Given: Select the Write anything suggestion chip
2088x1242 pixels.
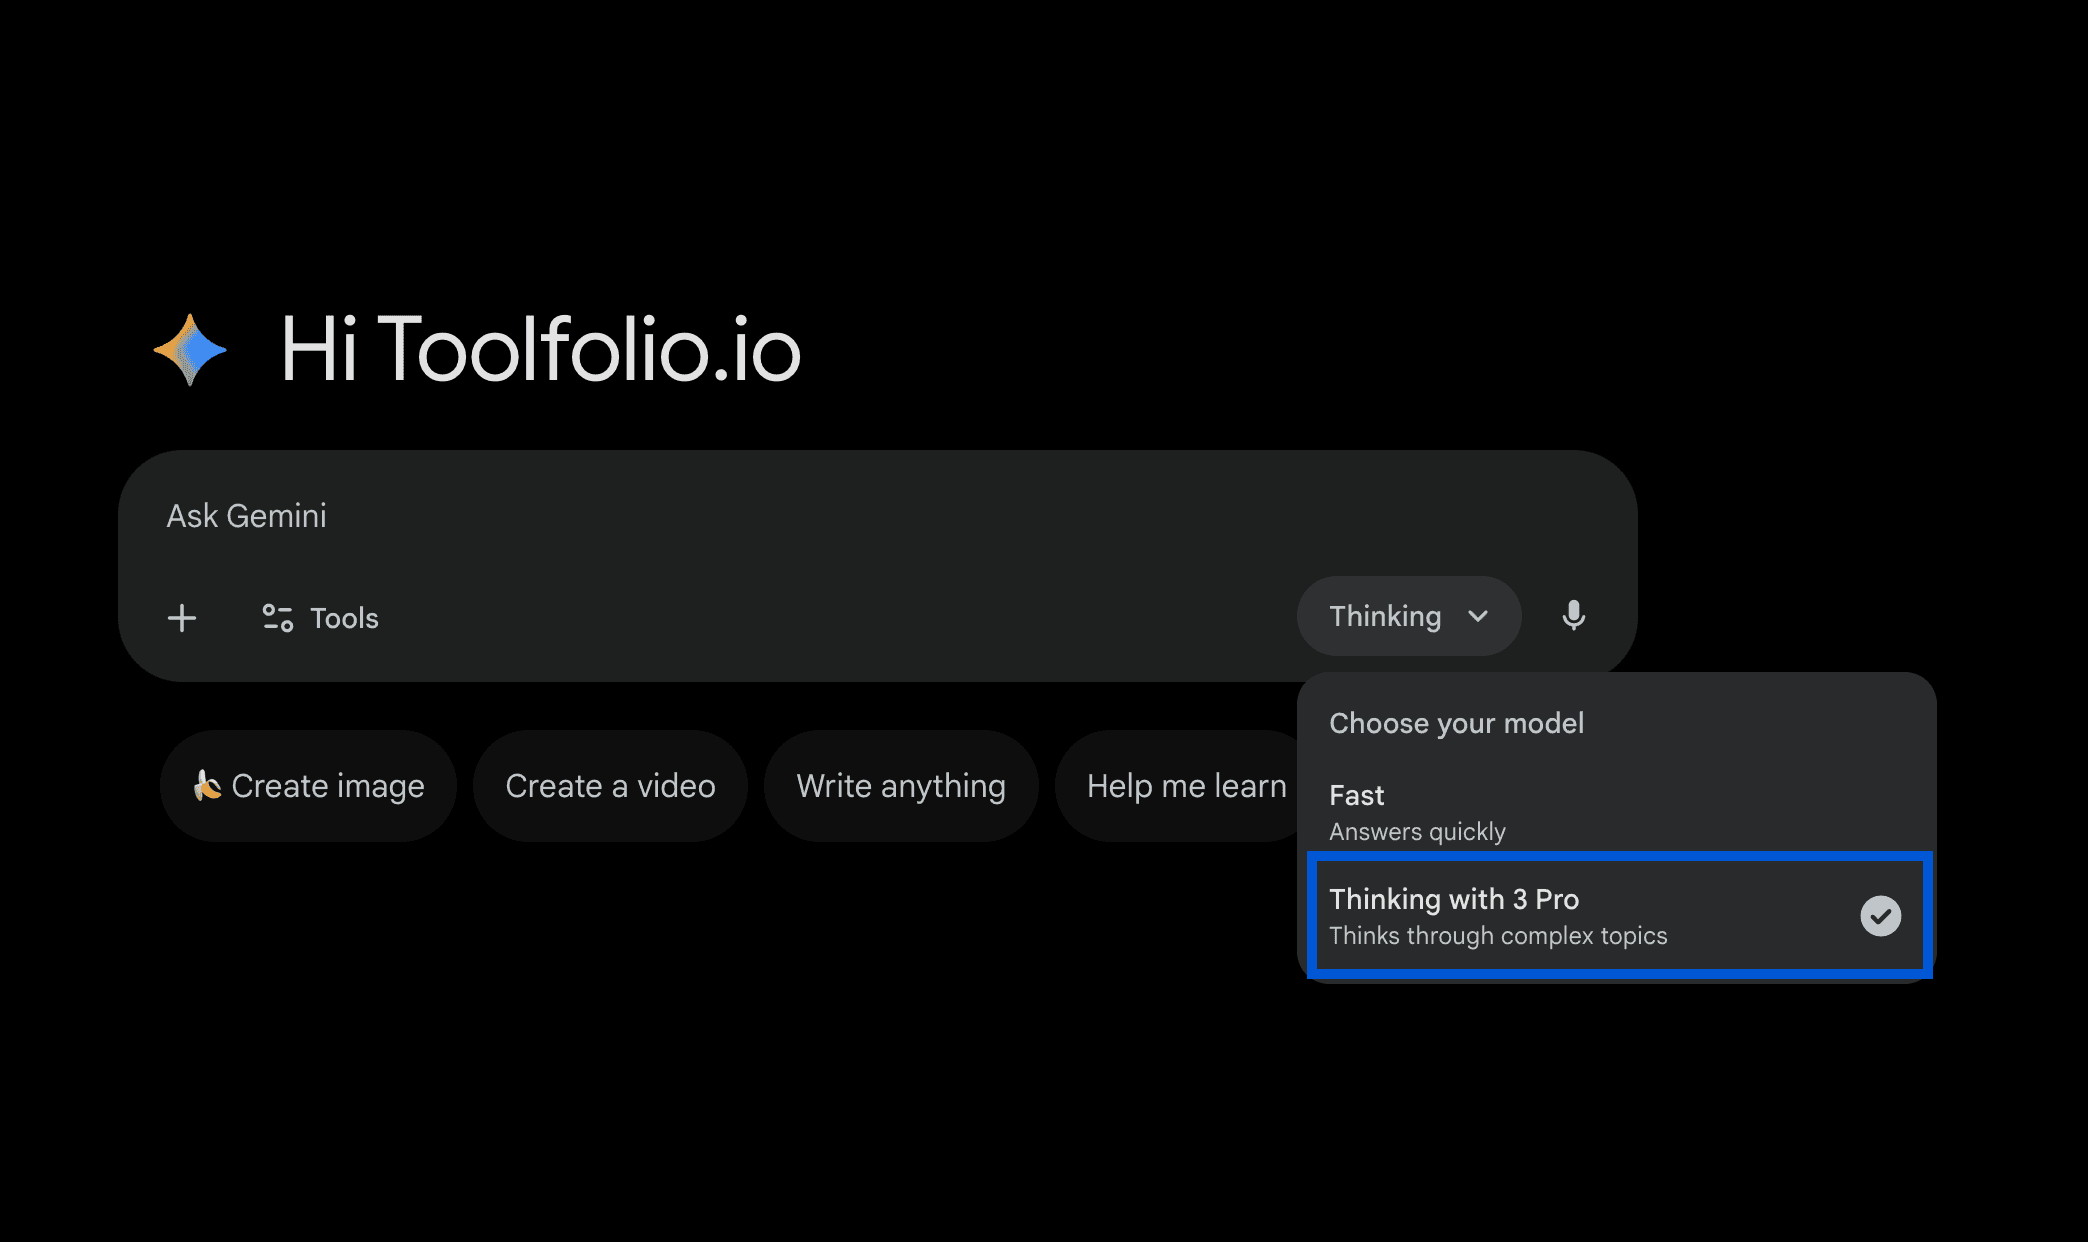Looking at the screenshot, I should pos(901,786).
